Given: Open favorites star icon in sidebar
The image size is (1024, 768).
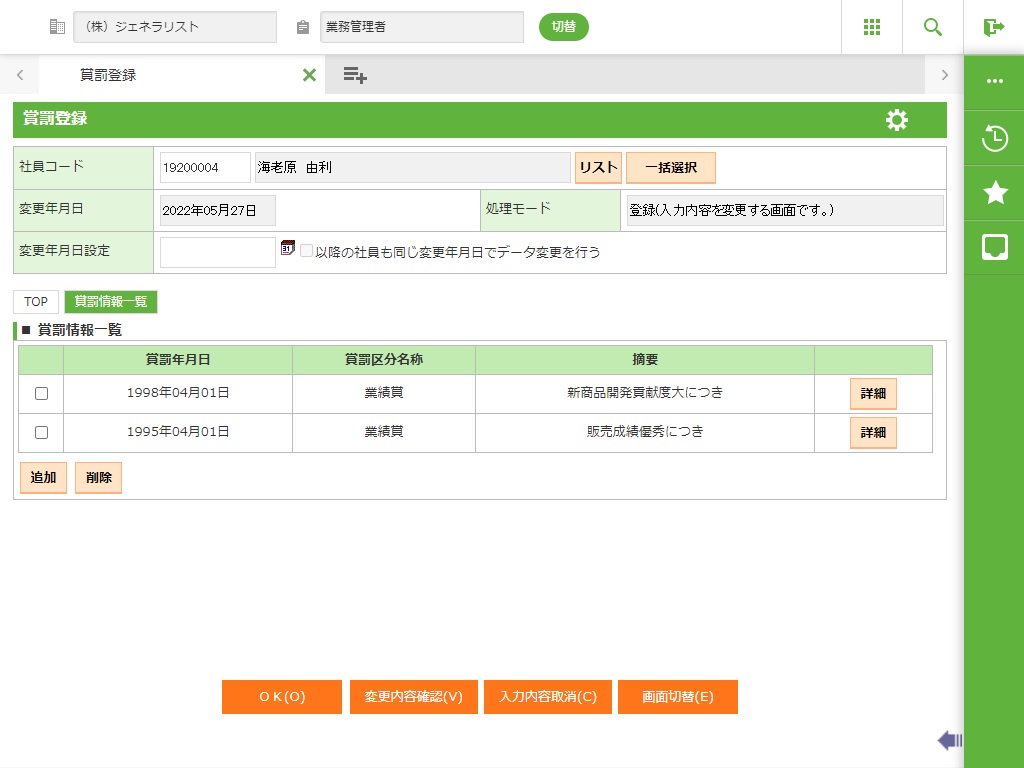Looking at the screenshot, I should (994, 193).
